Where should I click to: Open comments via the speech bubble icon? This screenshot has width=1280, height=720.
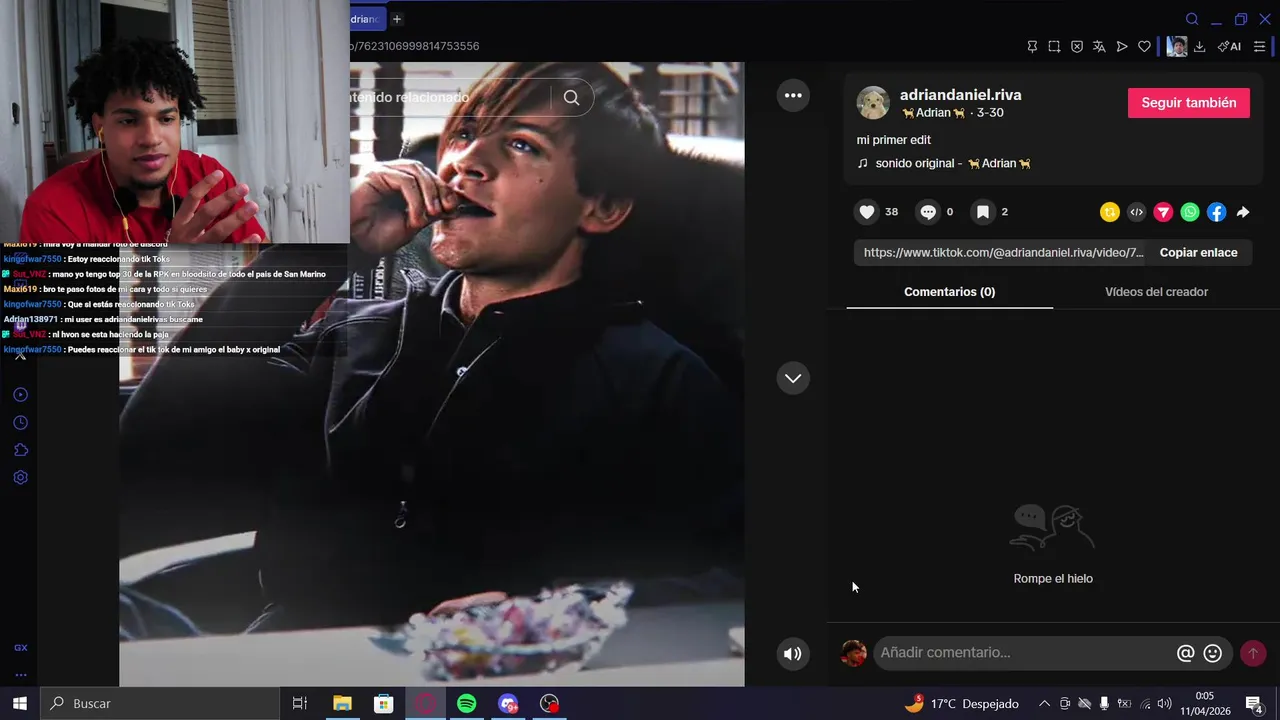[x=928, y=212]
